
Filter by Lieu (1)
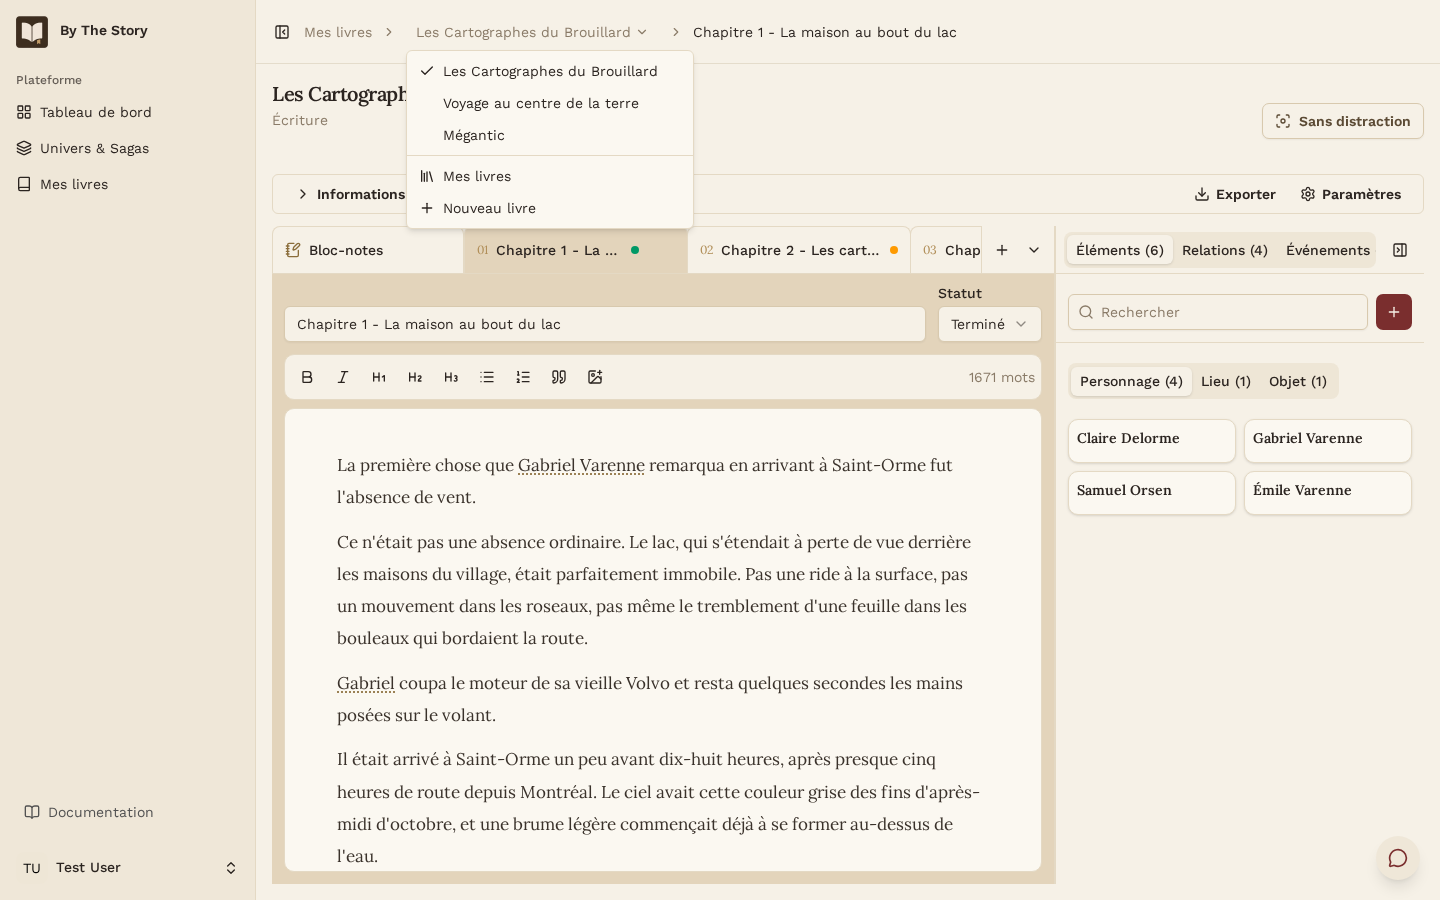(x=1226, y=381)
